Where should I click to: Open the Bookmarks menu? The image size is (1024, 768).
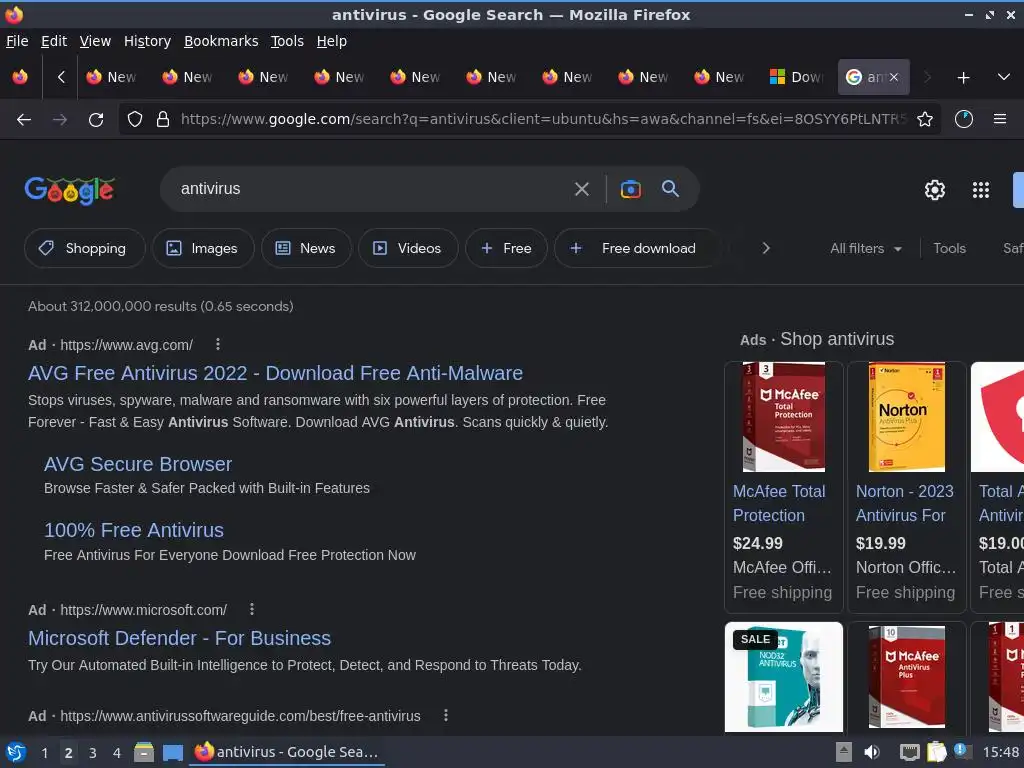pos(221,41)
